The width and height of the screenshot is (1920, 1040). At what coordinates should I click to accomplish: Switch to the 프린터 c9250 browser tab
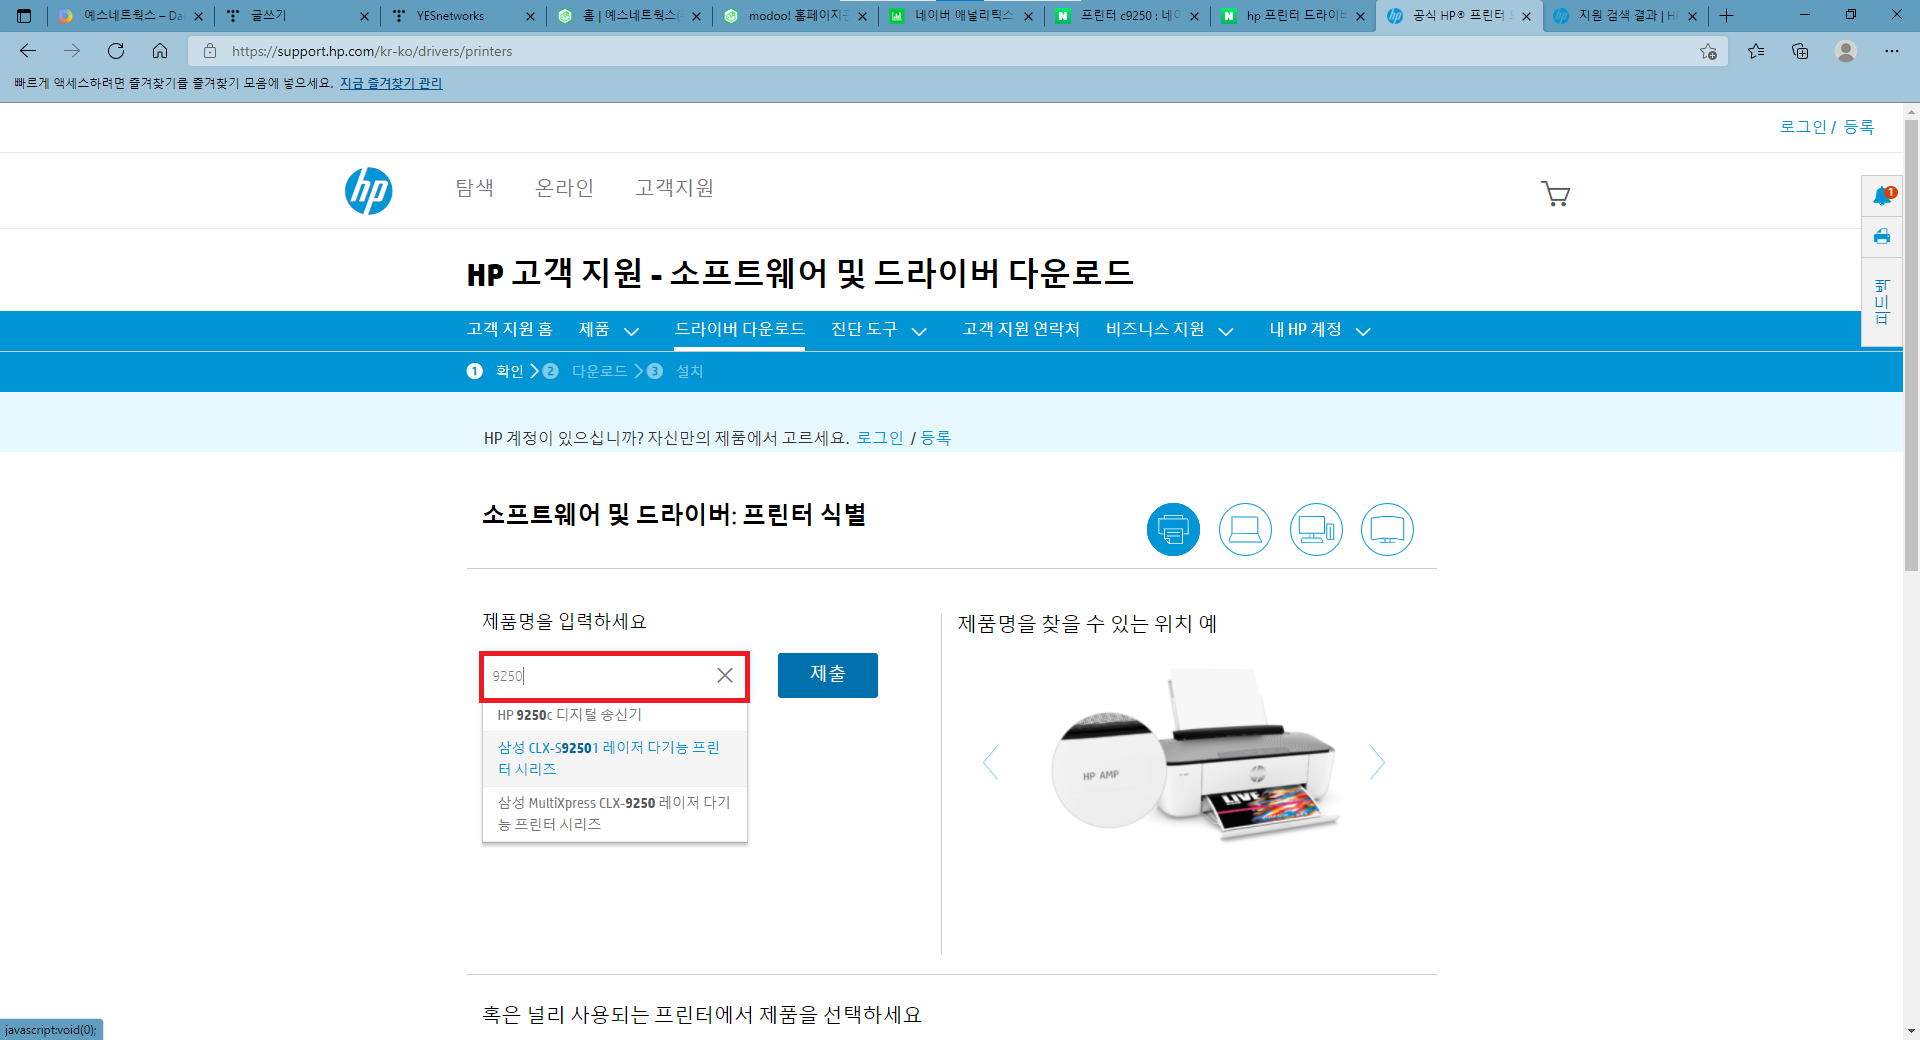(1127, 16)
